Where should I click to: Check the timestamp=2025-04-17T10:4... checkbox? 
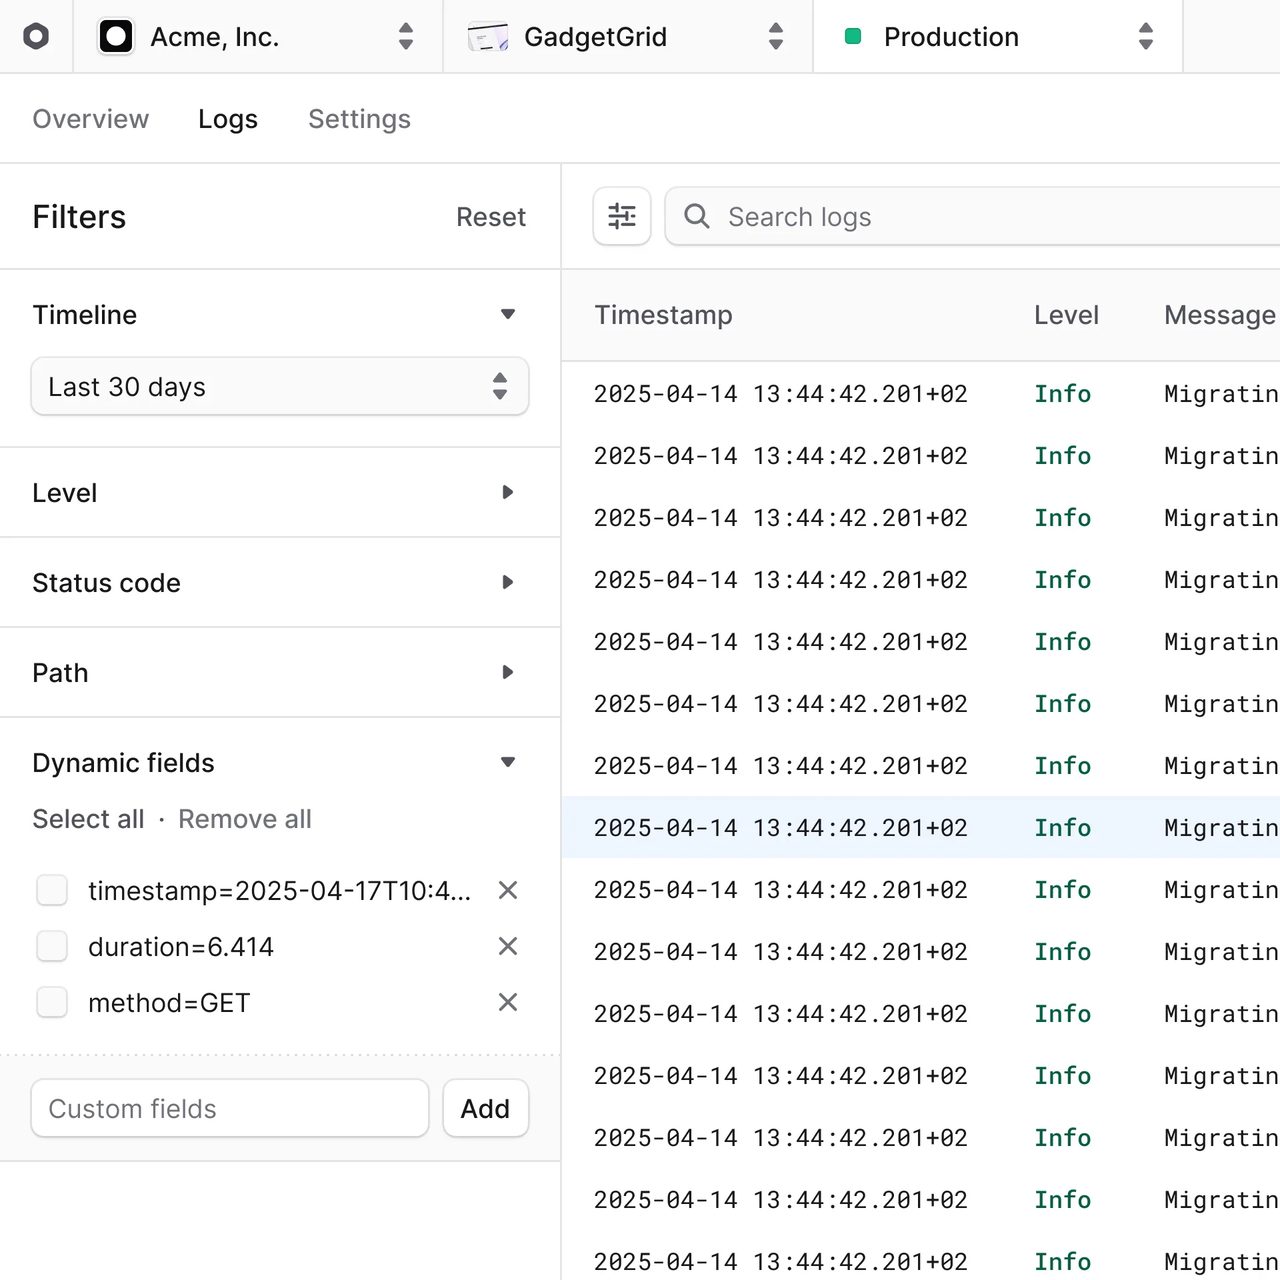[x=52, y=890]
